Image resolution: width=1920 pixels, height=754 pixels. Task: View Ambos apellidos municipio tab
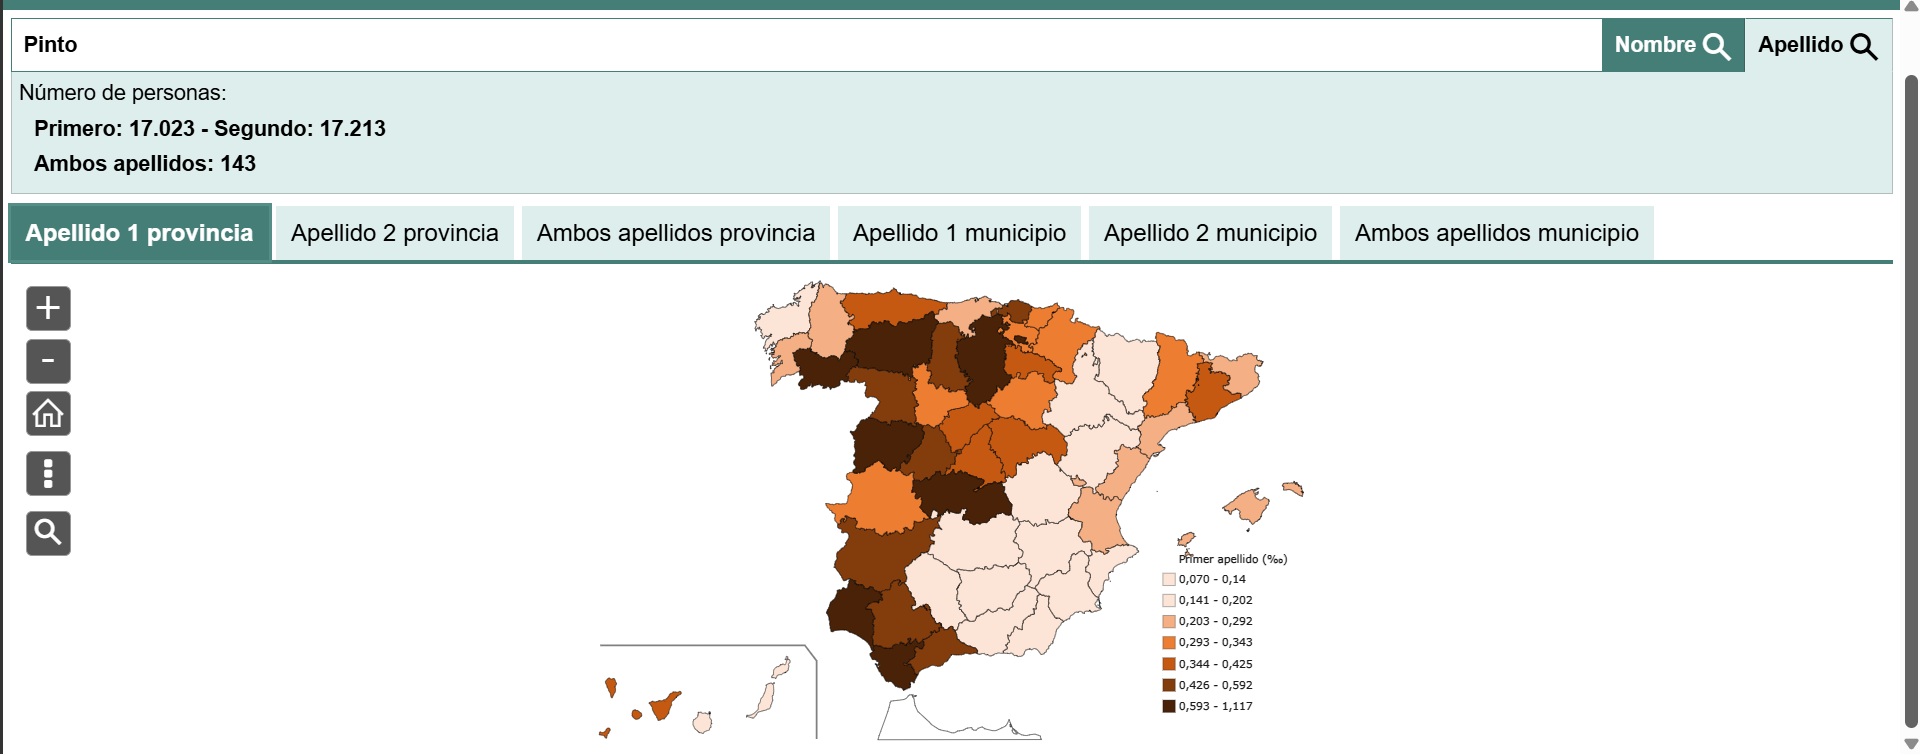click(1496, 233)
